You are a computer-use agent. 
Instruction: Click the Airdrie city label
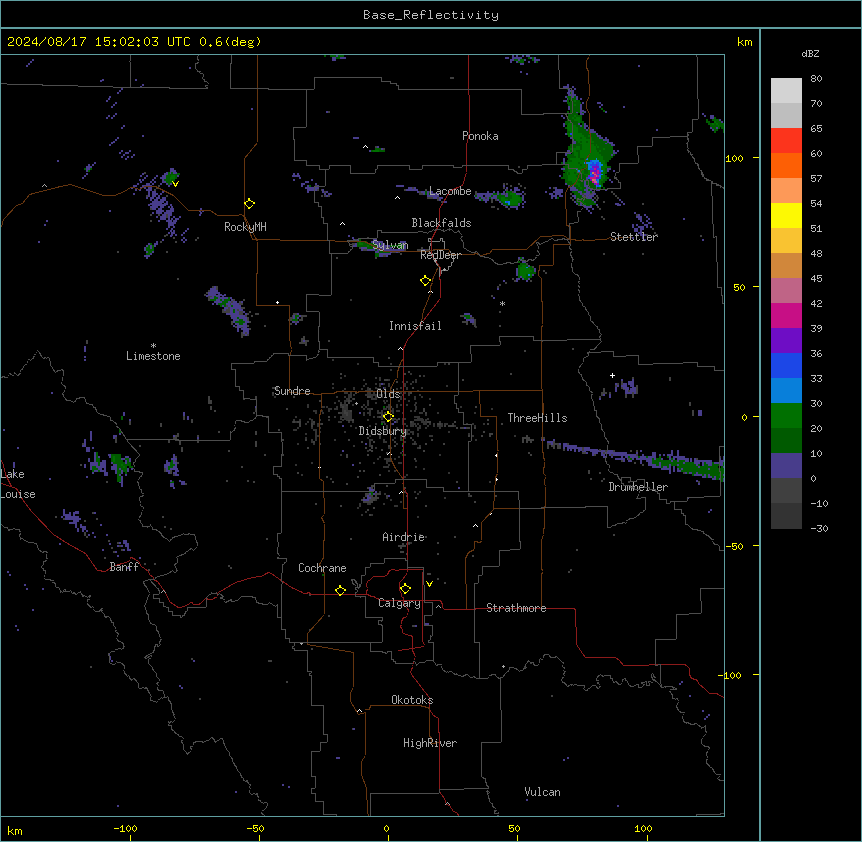(x=404, y=537)
